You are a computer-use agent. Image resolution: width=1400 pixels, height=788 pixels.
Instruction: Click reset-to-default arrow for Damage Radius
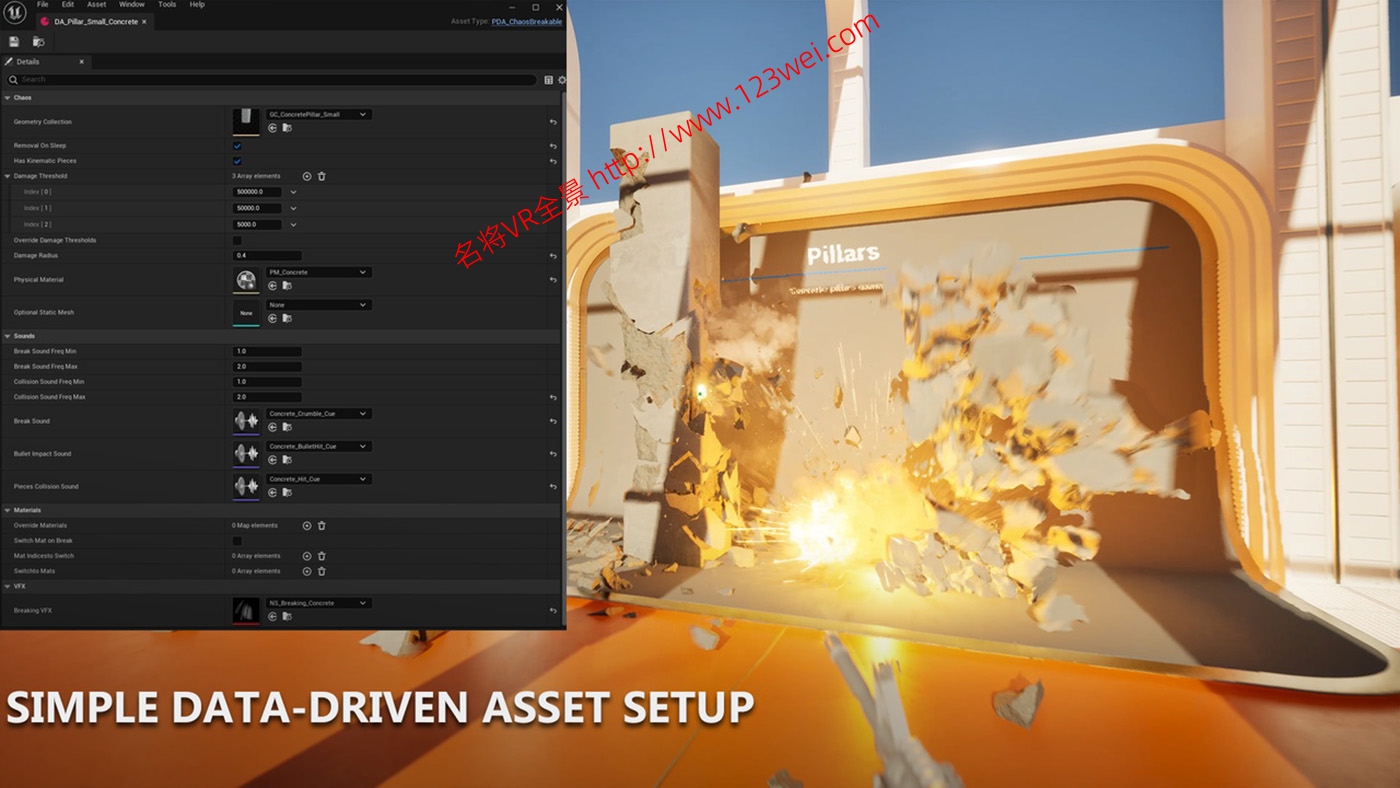click(552, 255)
